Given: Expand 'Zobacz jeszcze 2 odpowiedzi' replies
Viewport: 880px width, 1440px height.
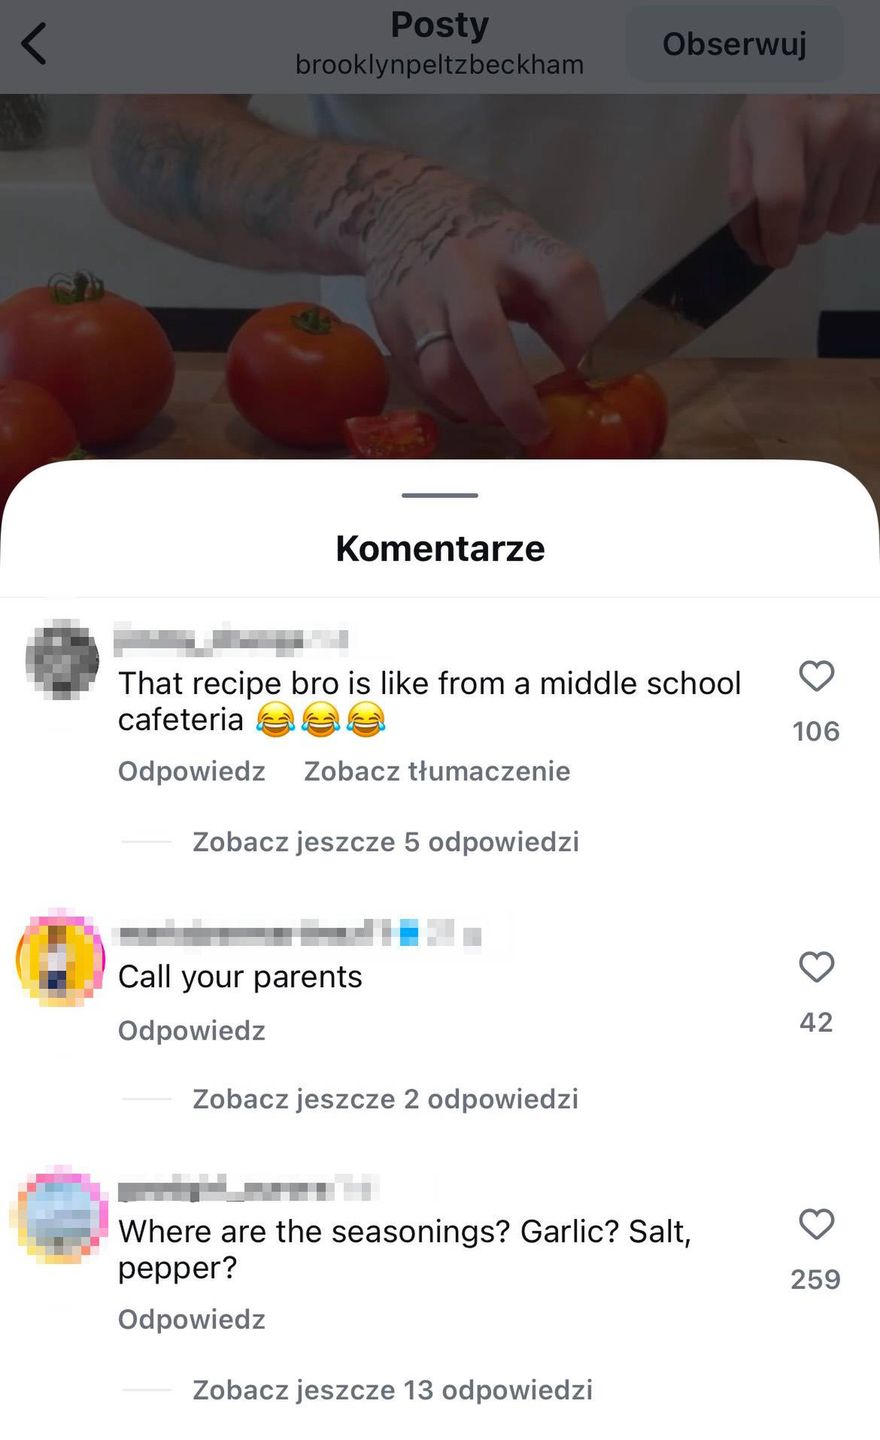Looking at the screenshot, I should coord(385,1099).
